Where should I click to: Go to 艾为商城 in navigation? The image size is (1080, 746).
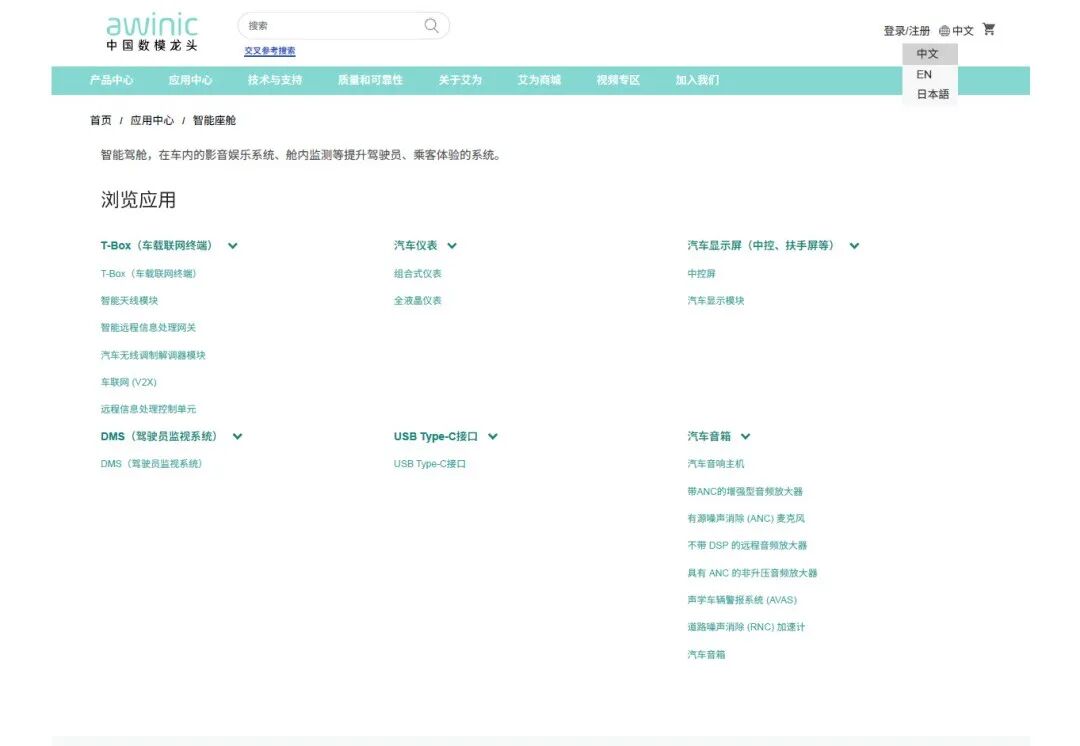pyautogui.click(x=539, y=80)
